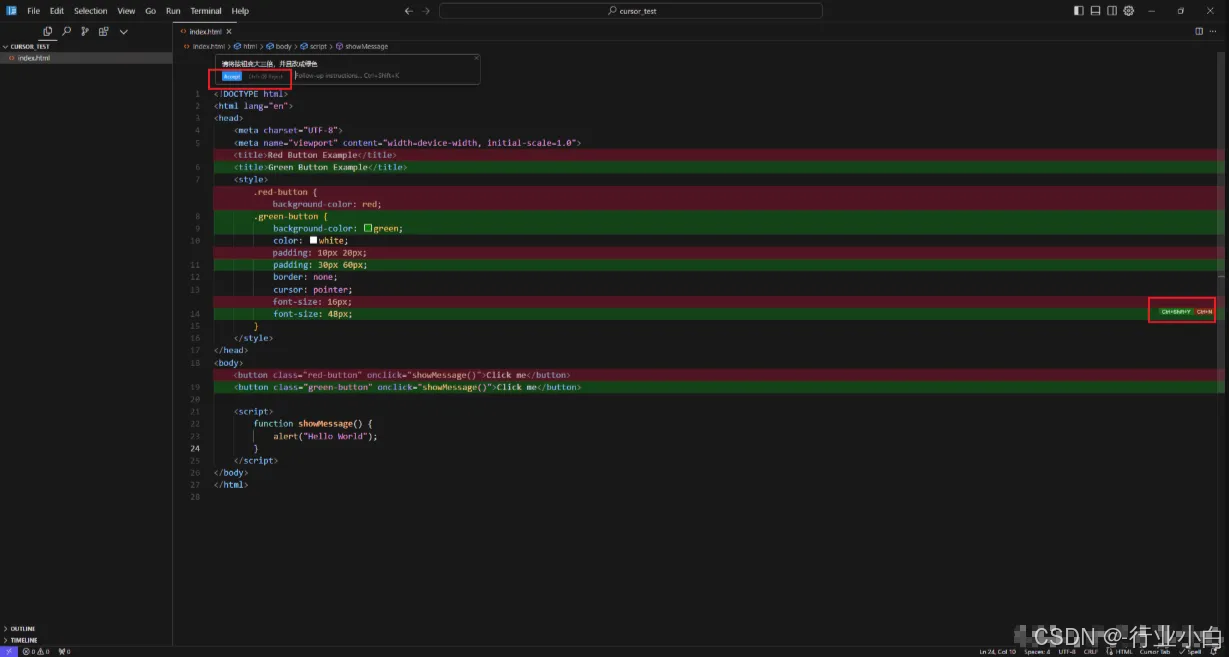
Task: Click Cursor Tab in status bar
Action: pos(1154,651)
